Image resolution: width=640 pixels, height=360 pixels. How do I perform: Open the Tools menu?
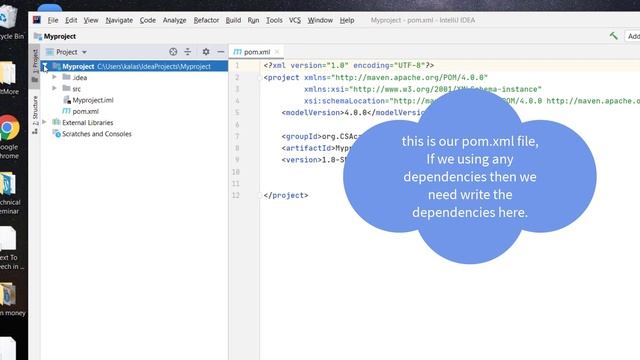coord(274,20)
